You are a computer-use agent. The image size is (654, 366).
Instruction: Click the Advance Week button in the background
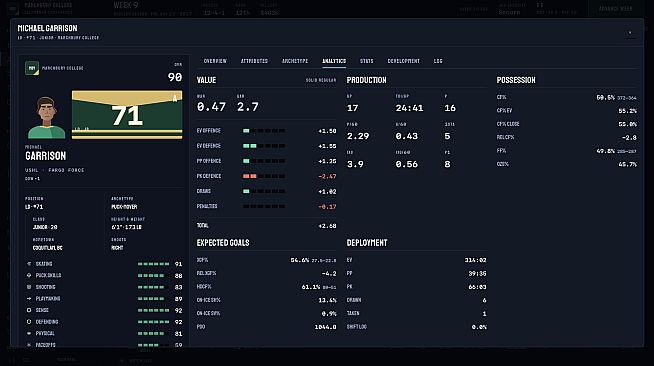click(616, 9)
